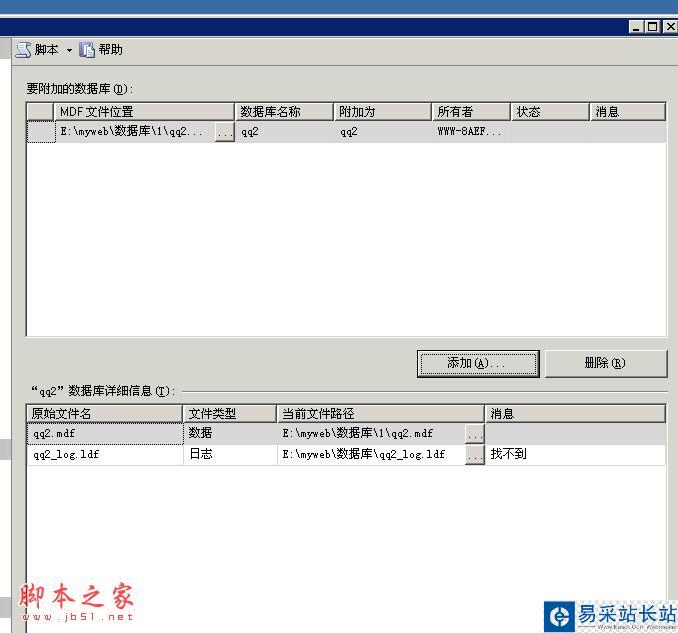Browse path for qq2_log.ldf ellipsis button
Image resolution: width=678 pixels, height=633 pixels.
click(x=475, y=455)
